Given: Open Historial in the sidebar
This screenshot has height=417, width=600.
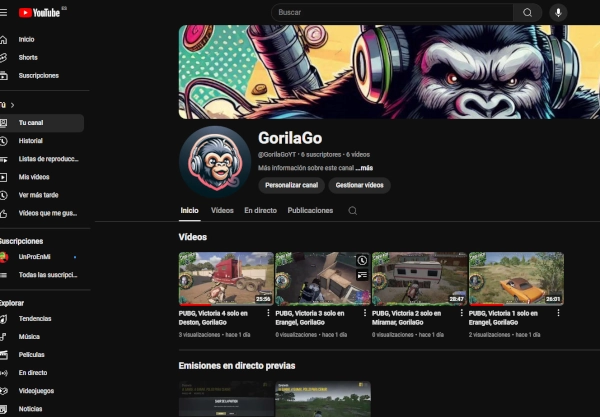Looking at the screenshot, I should 30,141.
